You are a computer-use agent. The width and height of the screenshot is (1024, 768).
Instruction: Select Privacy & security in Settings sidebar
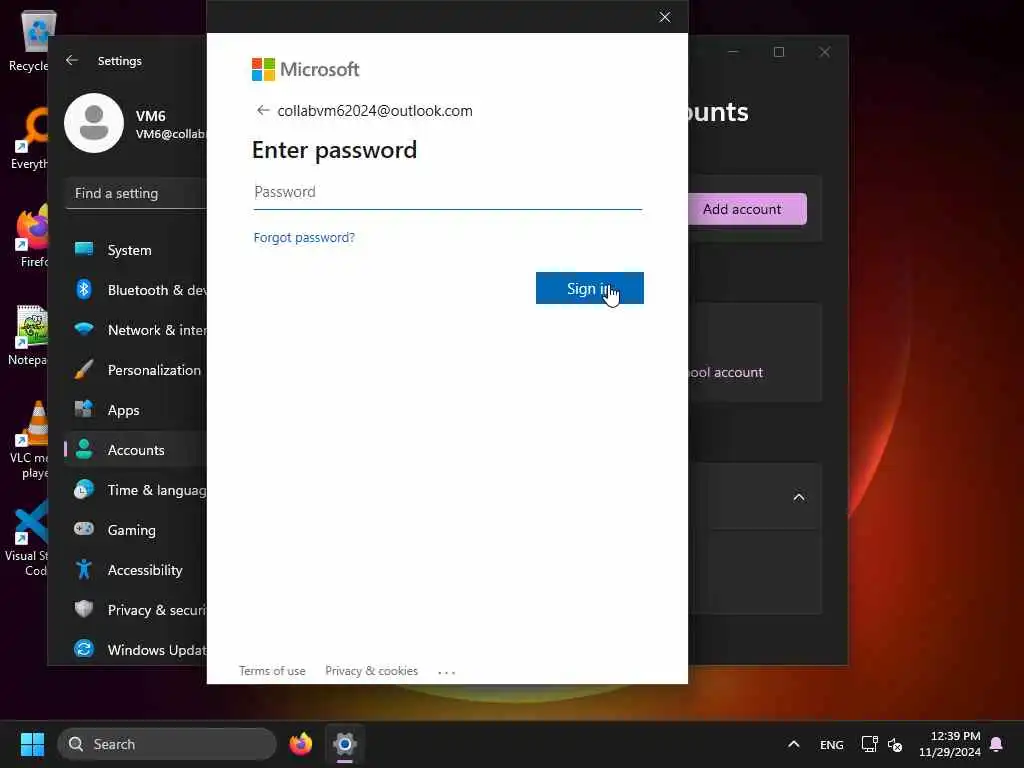(x=136, y=610)
